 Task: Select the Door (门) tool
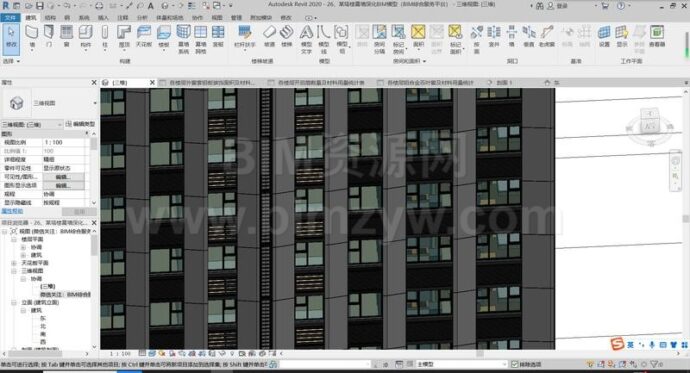coord(49,37)
